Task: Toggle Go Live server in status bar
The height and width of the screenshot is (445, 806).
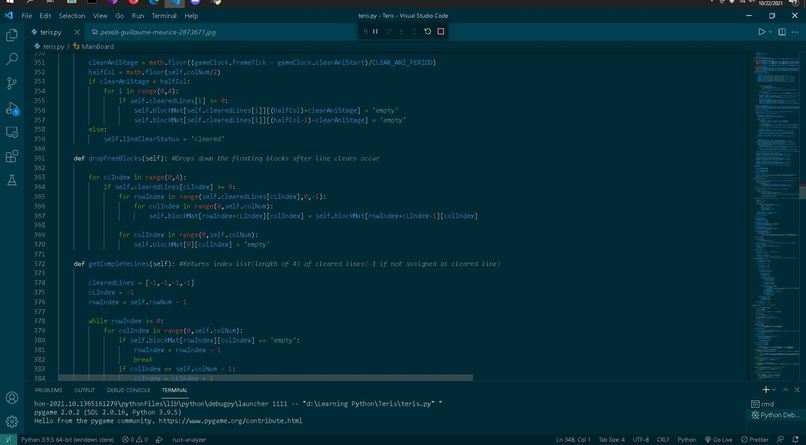Action: [718, 439]
